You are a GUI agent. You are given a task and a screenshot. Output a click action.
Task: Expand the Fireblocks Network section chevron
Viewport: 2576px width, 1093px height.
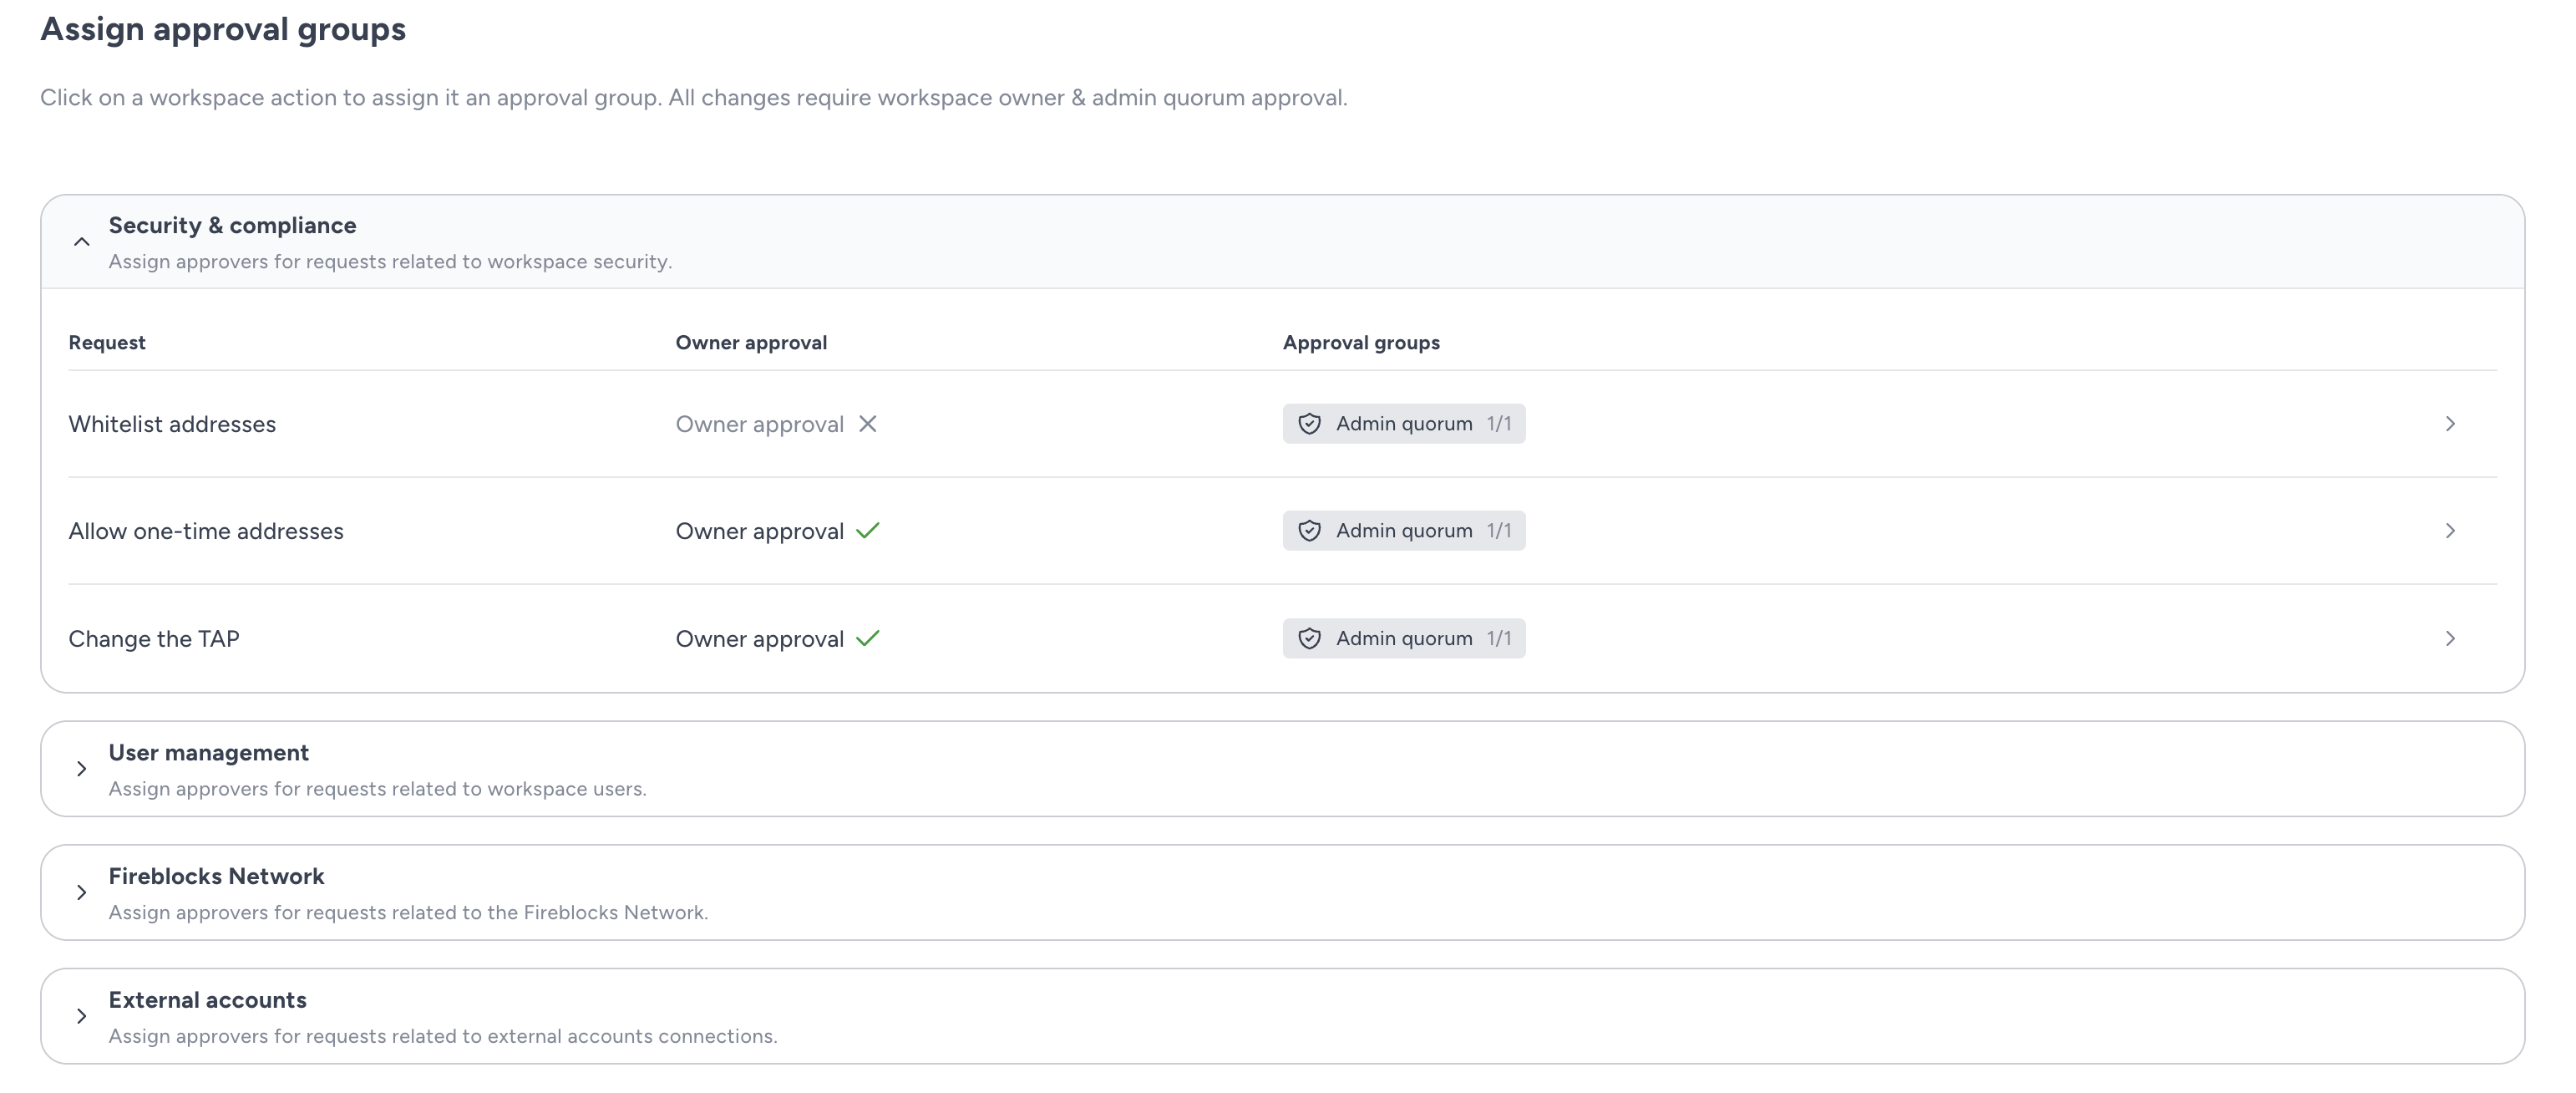tap(82, 893)
